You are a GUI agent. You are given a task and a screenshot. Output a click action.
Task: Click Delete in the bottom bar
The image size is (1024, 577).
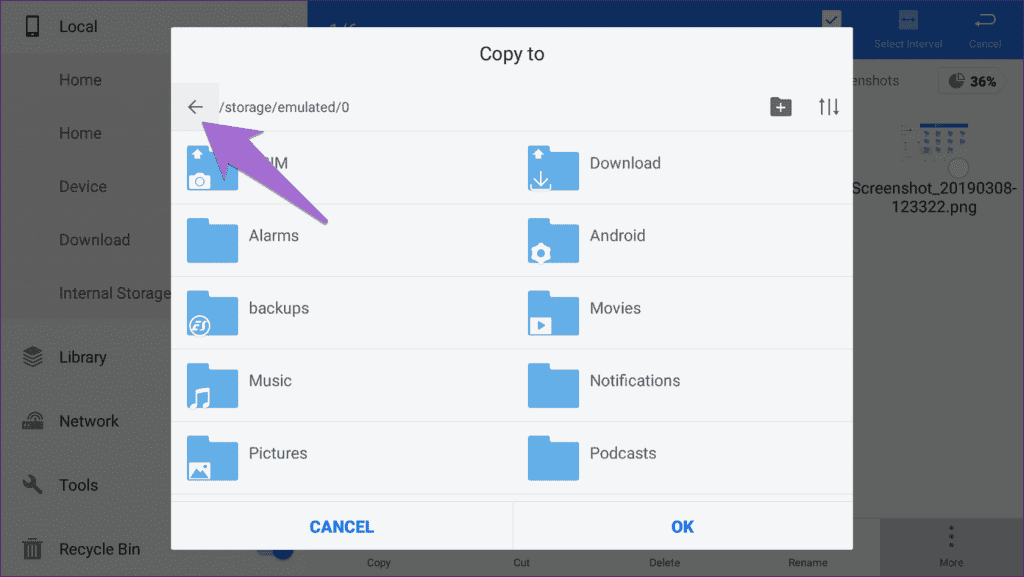click(x=664, y=562)
